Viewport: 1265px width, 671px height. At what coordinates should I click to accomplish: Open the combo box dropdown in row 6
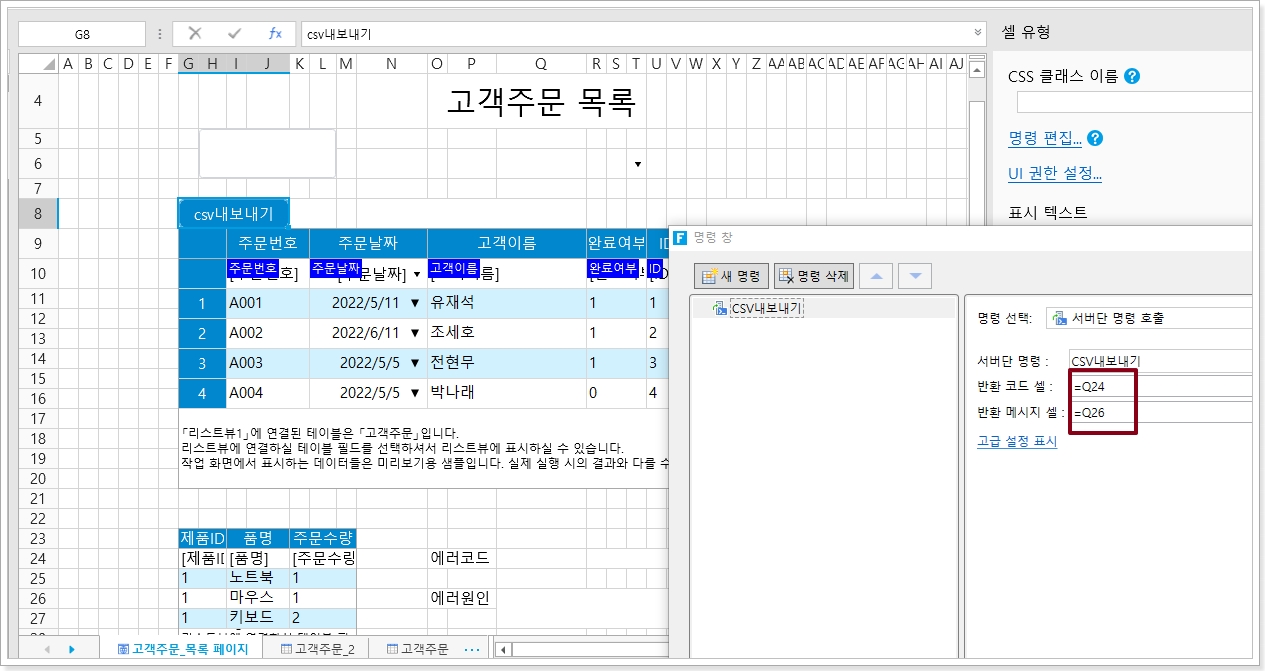point(638,164)
